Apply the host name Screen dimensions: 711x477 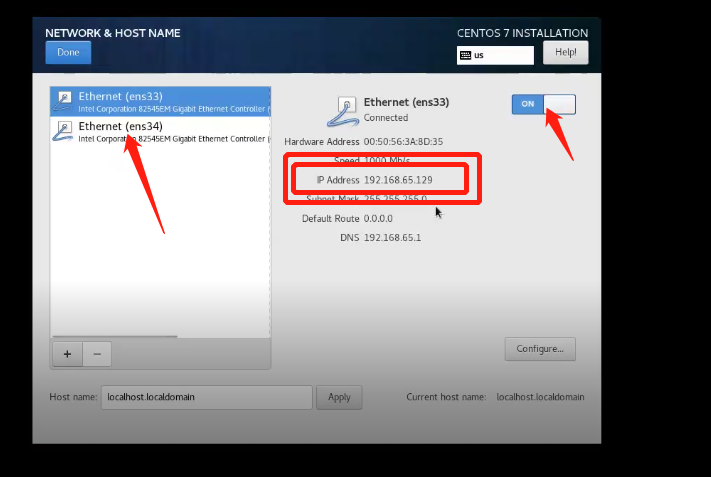point(339,397)
